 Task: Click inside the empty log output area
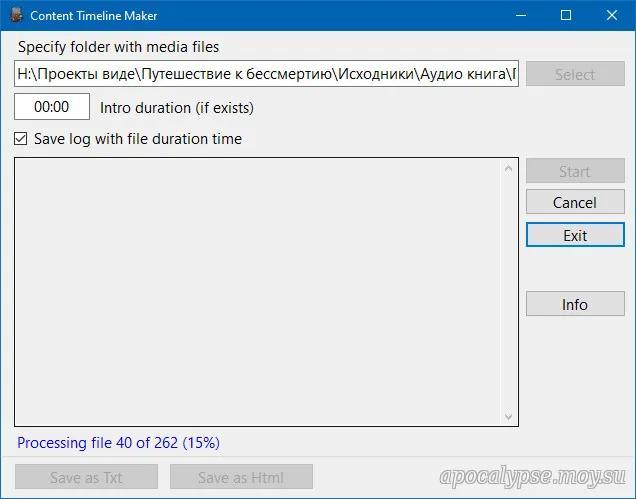pyautogui.click(x=258, y=292)
